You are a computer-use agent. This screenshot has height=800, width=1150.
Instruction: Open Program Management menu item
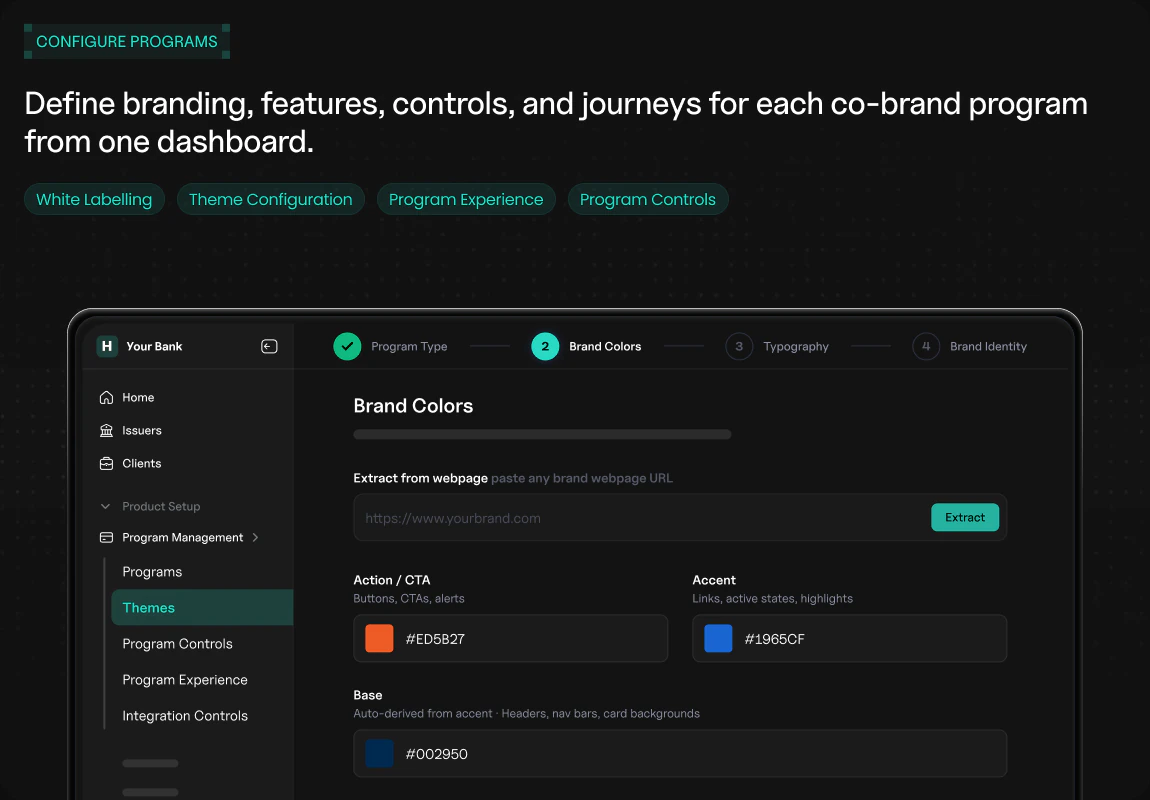pos(183,537)
